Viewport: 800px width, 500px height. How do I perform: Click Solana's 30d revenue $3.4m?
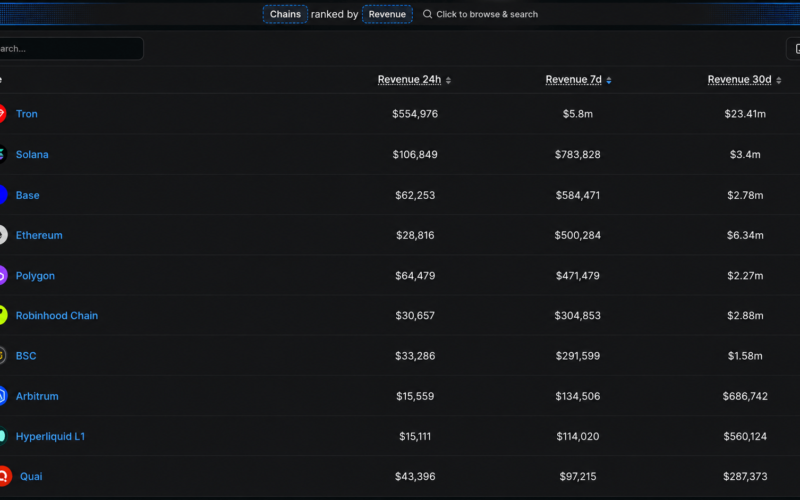[745, 155]
